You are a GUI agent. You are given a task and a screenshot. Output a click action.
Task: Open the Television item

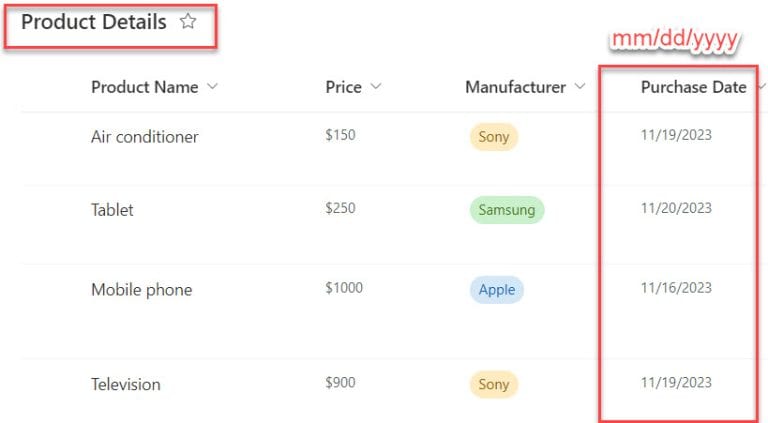(x=125, y=384)
